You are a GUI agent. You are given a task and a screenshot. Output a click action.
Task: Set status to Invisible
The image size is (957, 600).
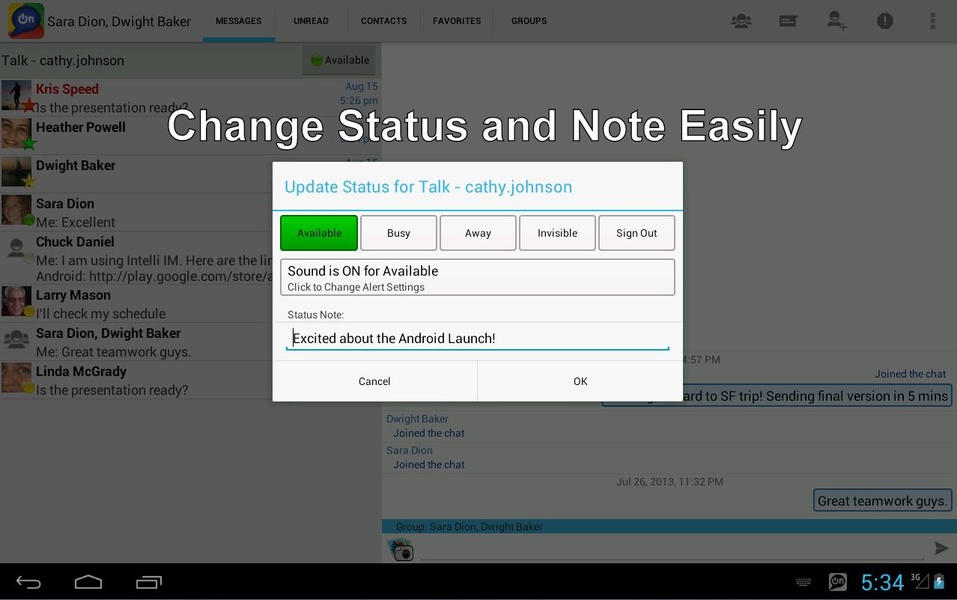557,233
